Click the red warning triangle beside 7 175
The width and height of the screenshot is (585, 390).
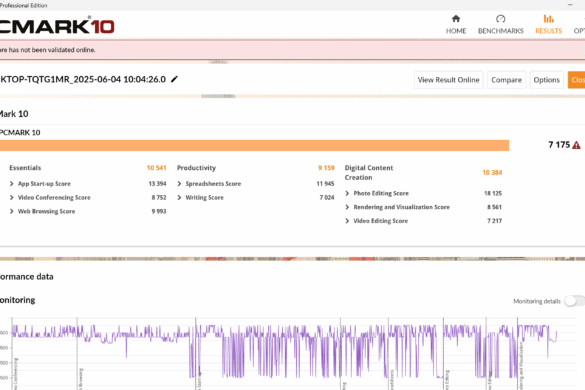[x=576, y=145]
